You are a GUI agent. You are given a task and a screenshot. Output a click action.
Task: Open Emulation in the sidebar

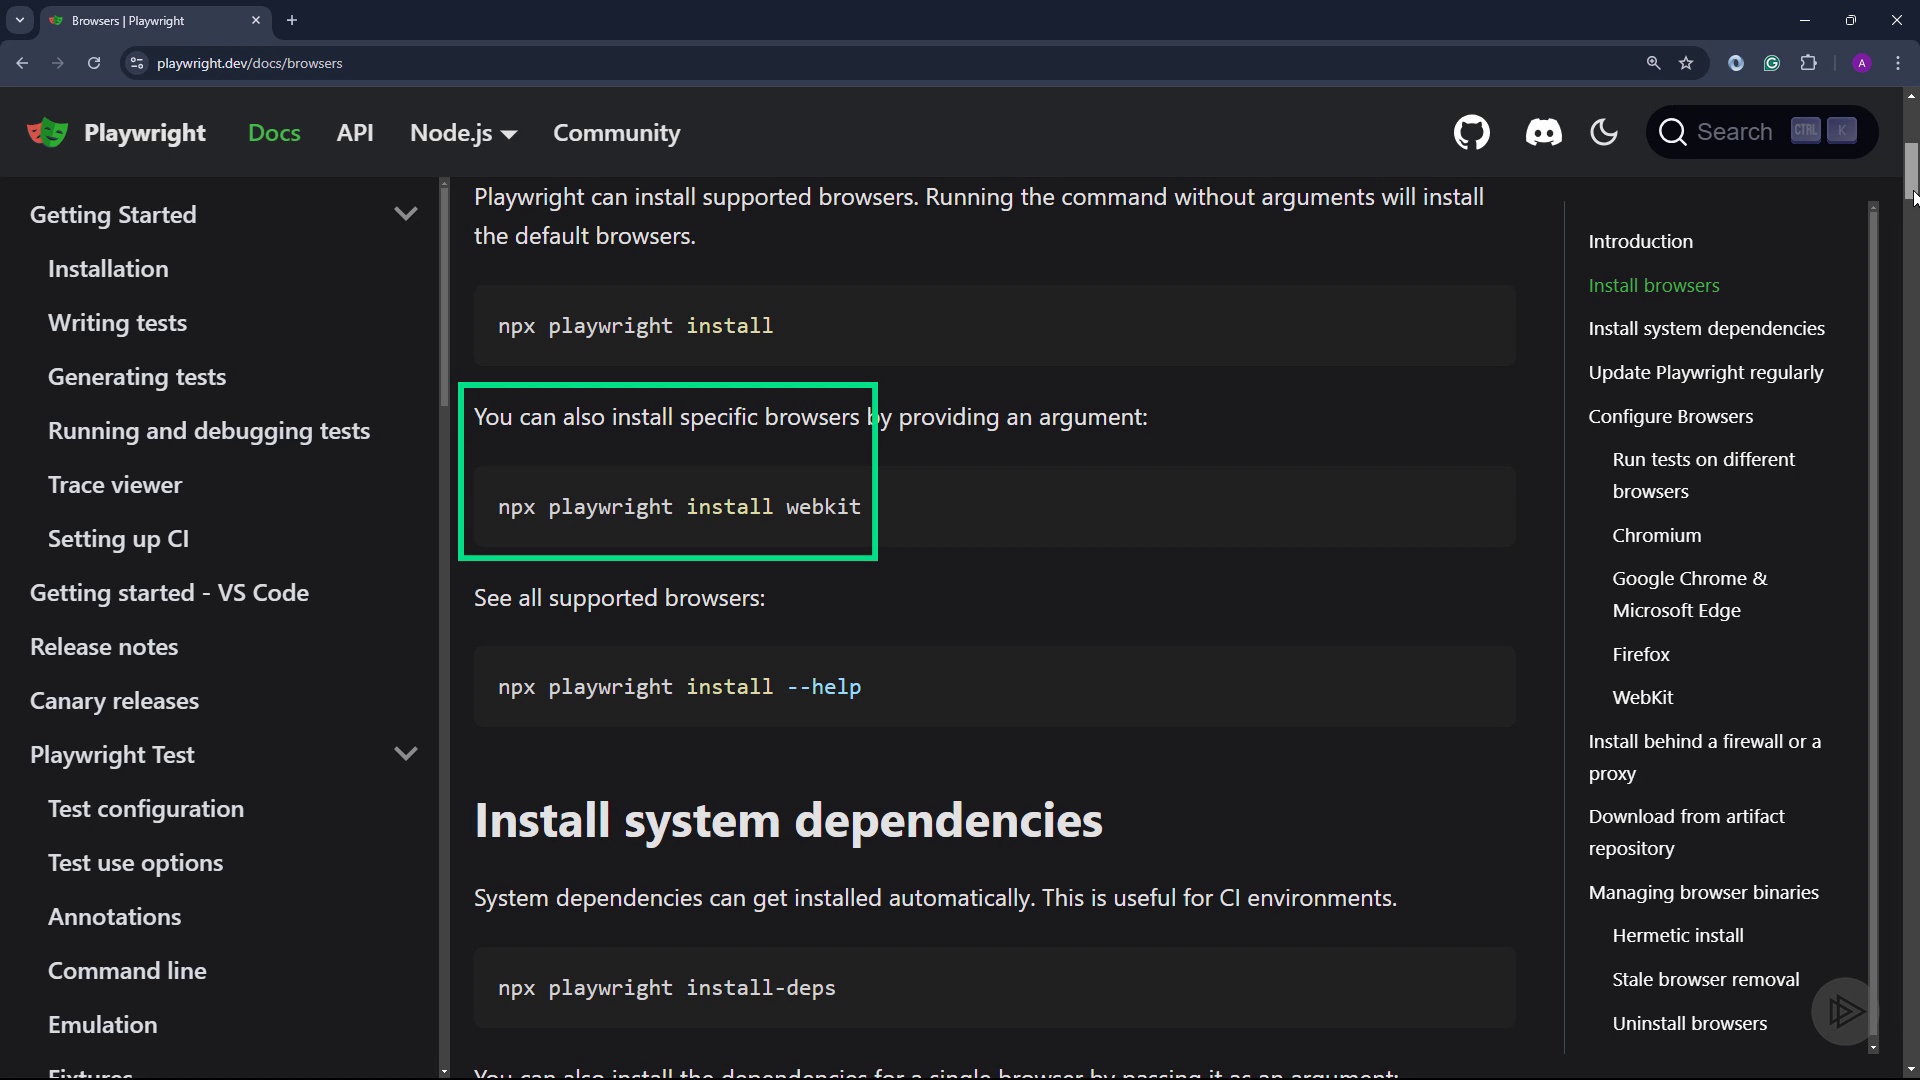tap(102, 1025)
